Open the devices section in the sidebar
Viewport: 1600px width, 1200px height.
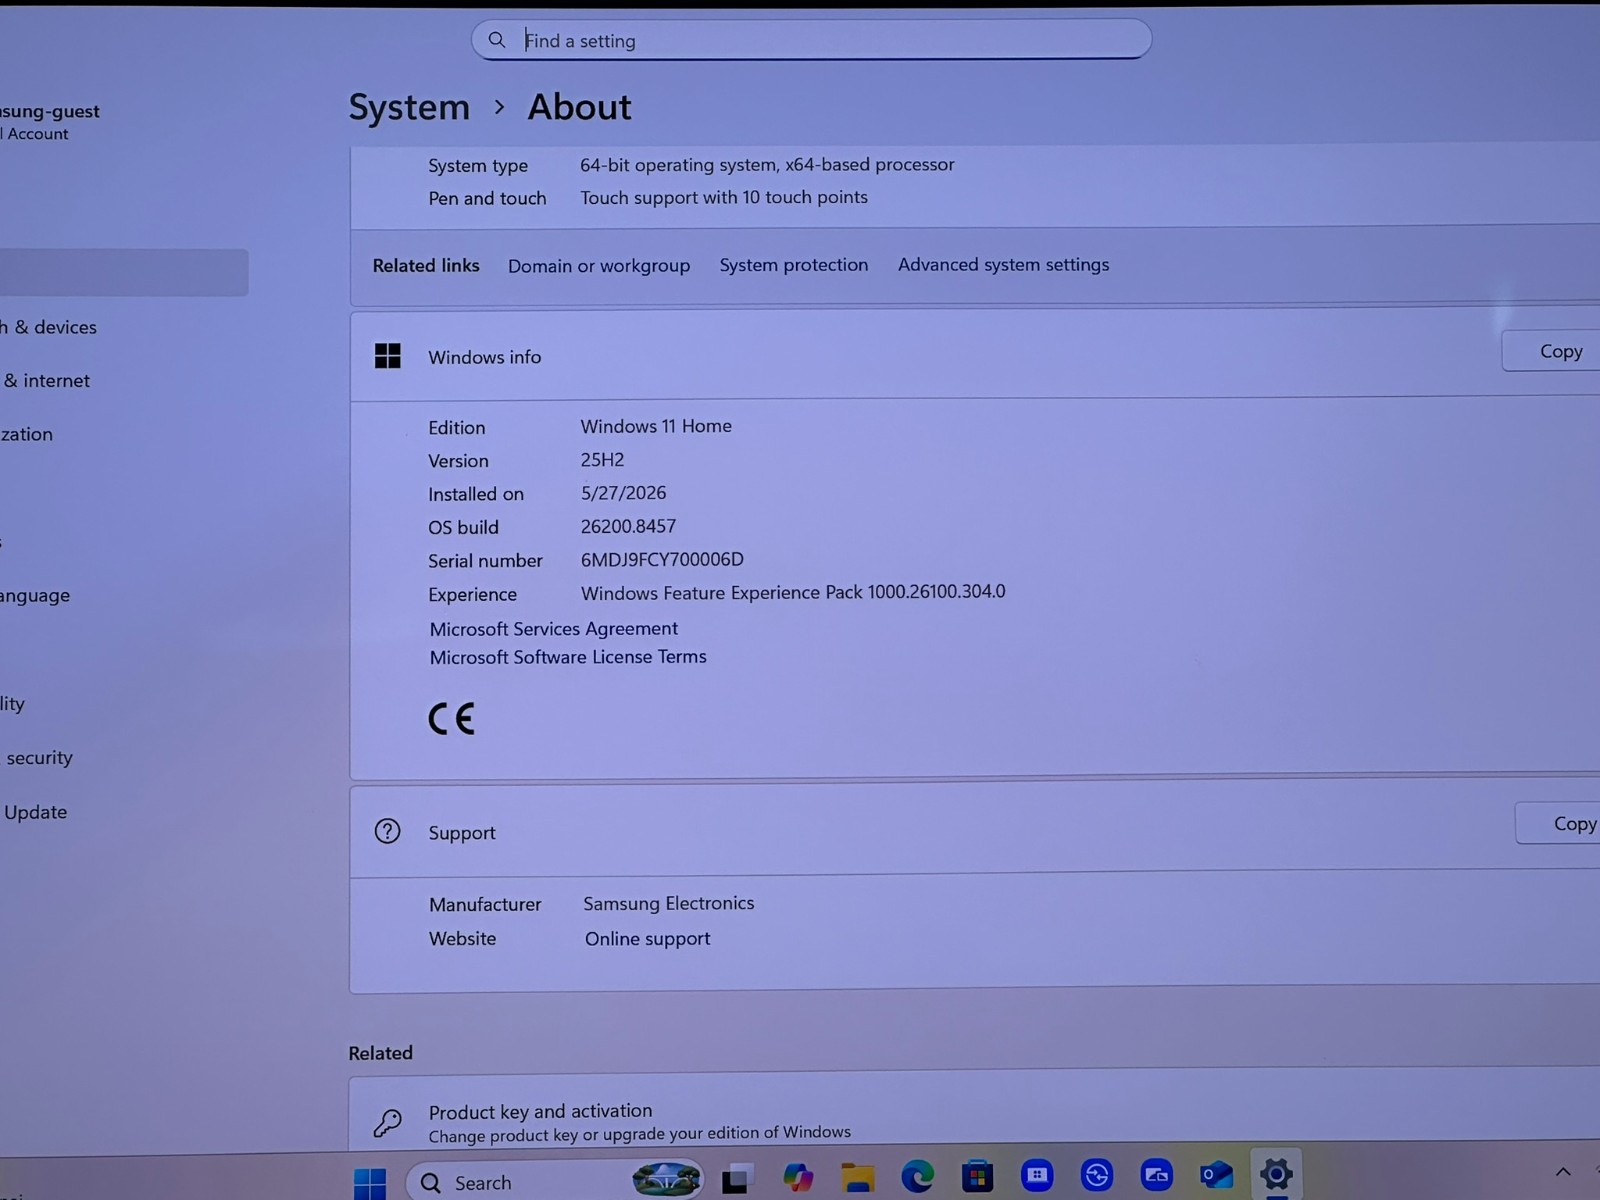click(49, 327)
